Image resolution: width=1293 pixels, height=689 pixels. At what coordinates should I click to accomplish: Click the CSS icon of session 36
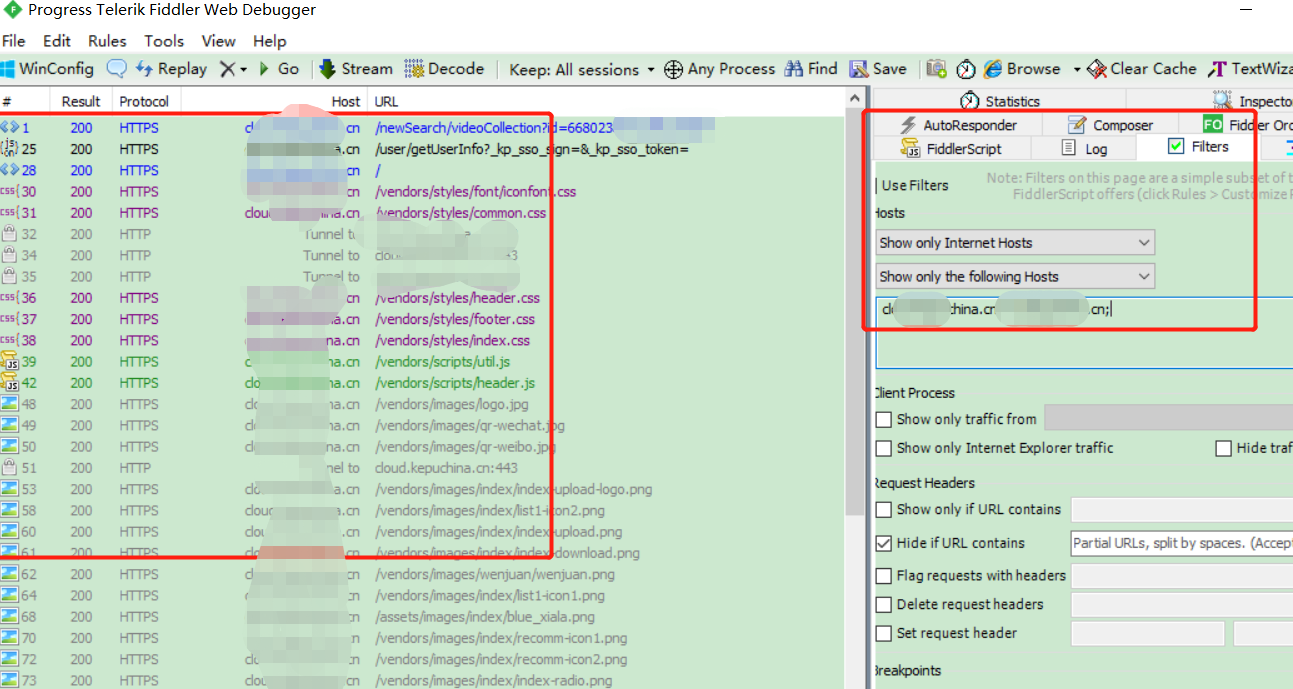[10, 298]
